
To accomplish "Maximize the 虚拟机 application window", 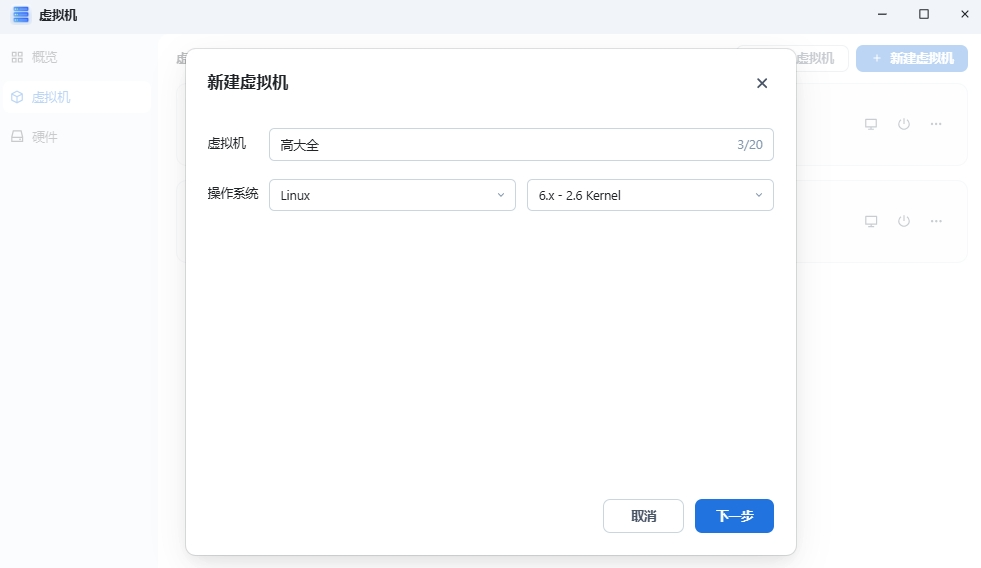I will tap(924, 14).
